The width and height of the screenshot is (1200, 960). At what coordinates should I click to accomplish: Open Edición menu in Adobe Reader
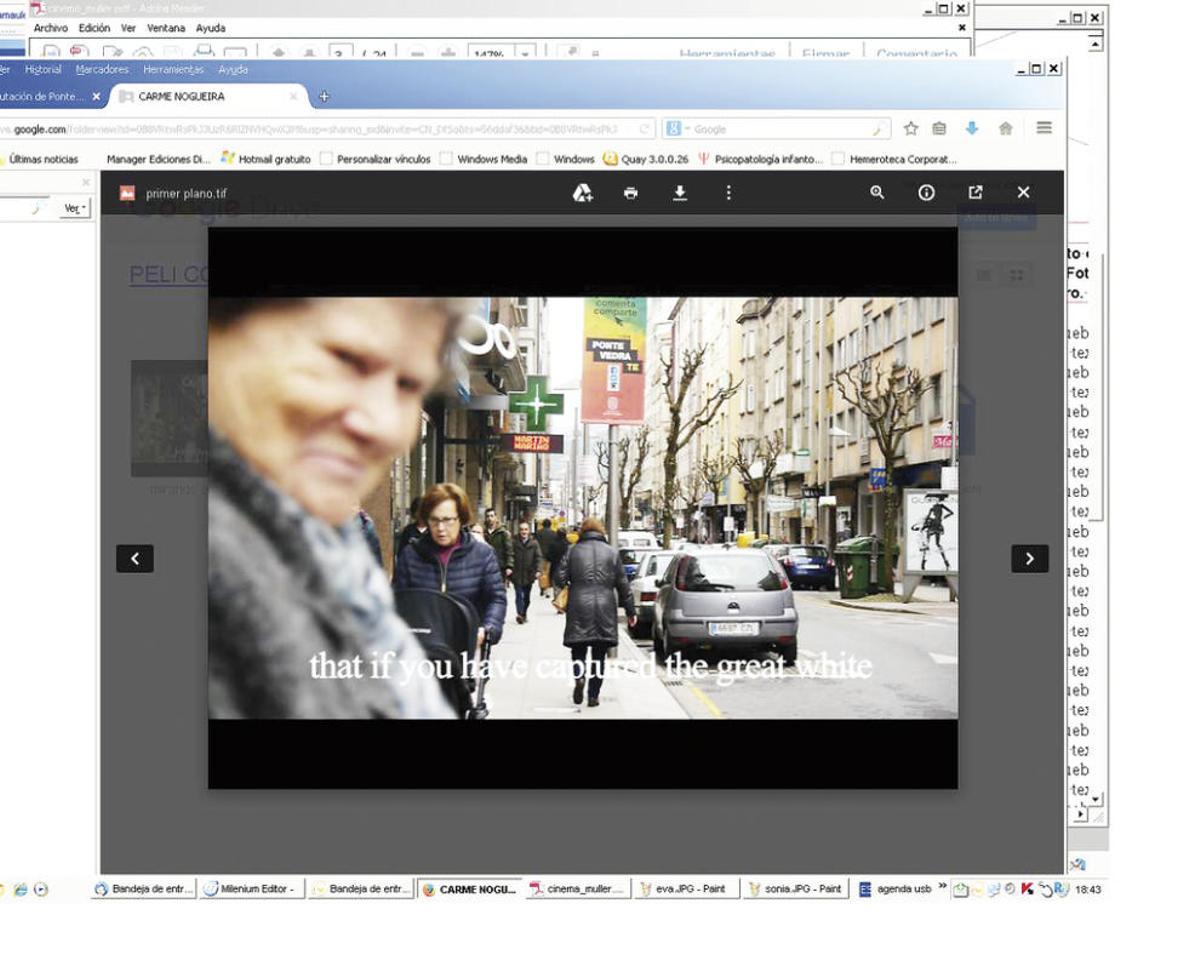[x=94, y=28]
